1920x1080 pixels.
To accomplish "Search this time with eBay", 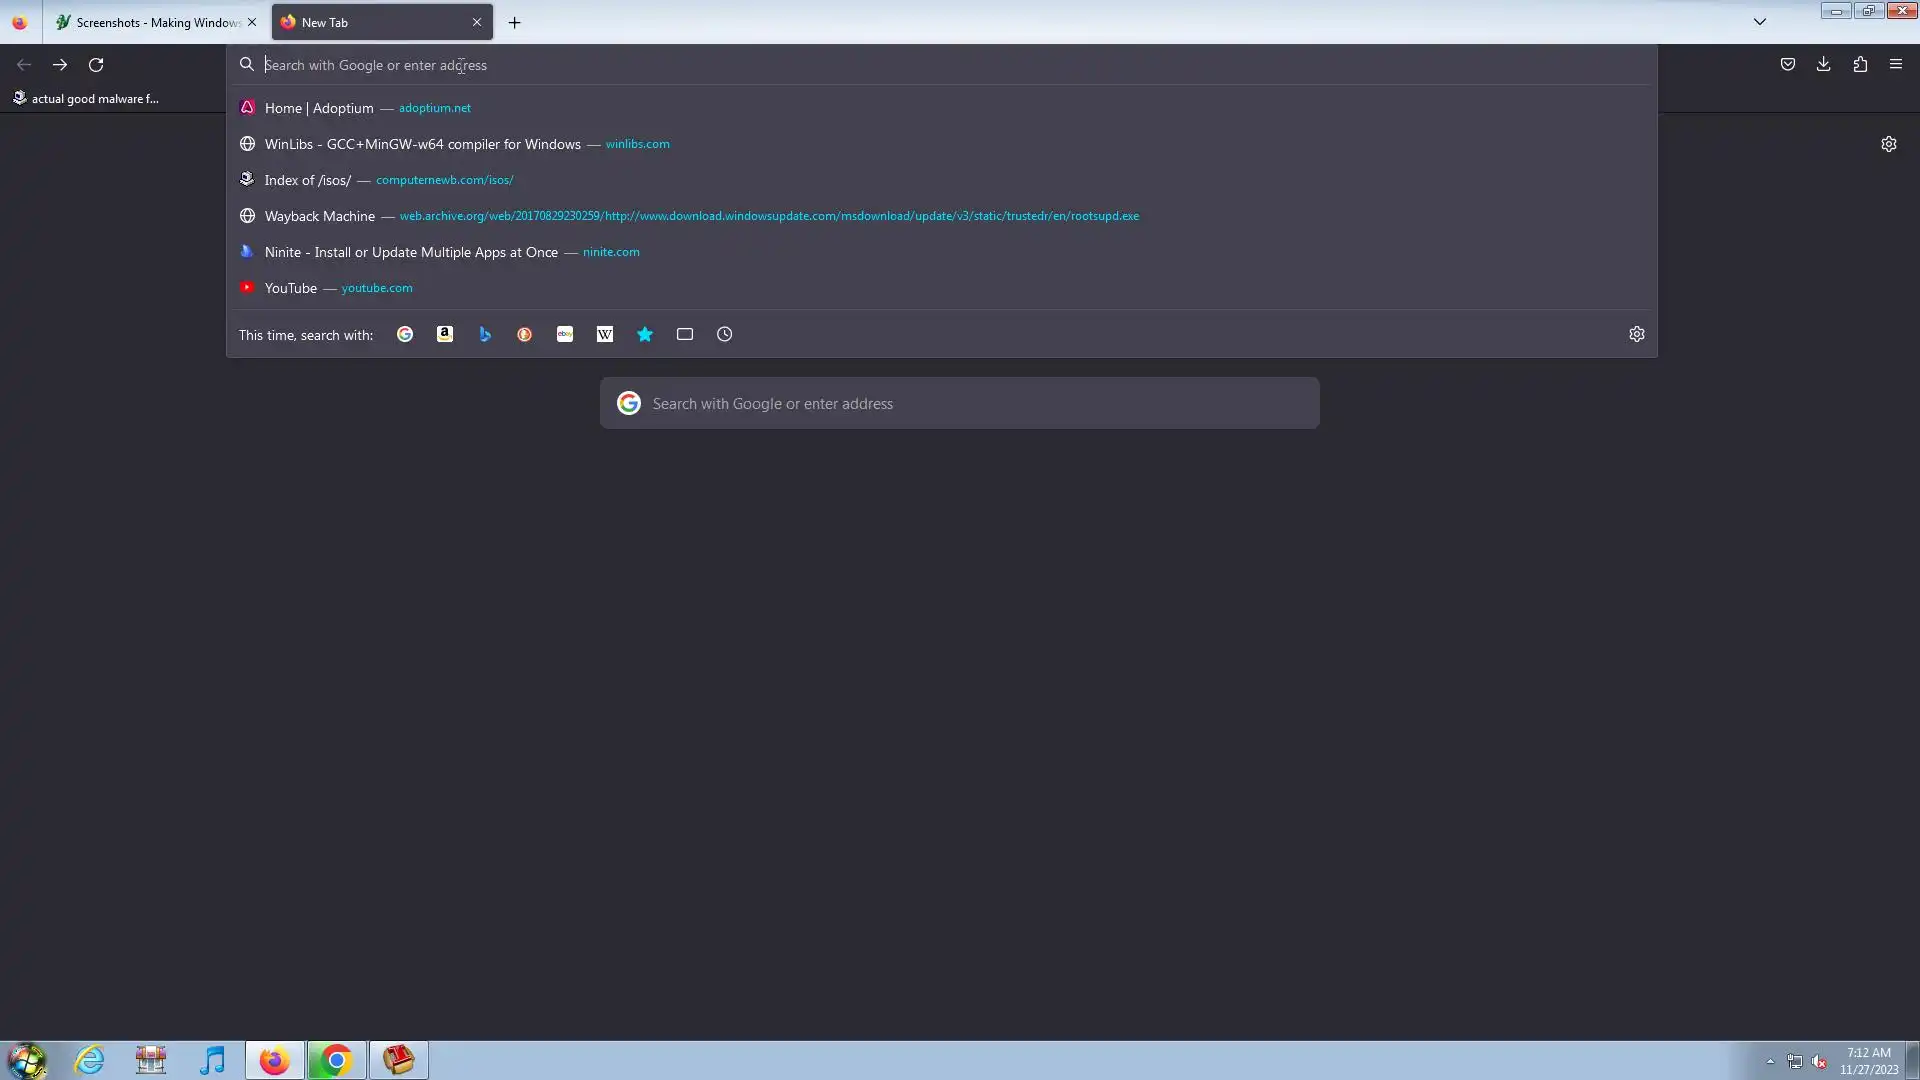I will [565, 334].
